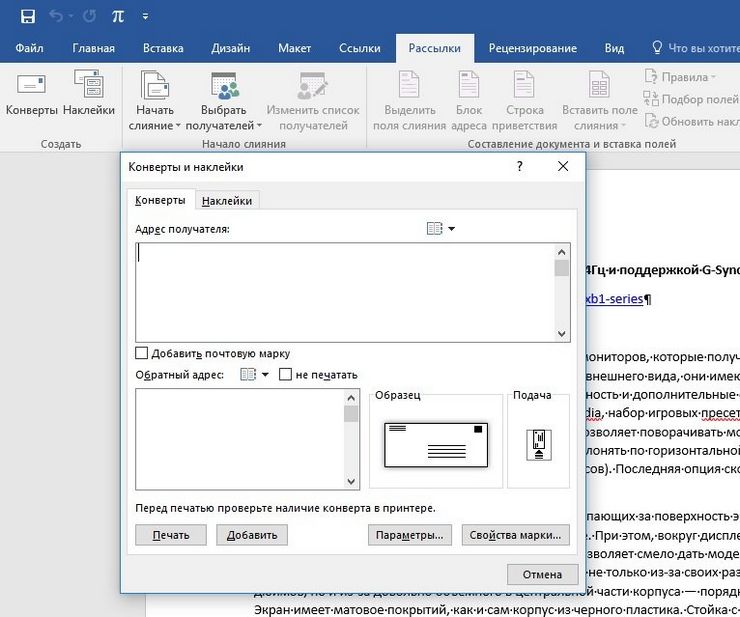740x617 pixels.
Task: Enable Добавить почтовую марку checkbox
Action: click(141, 353)
